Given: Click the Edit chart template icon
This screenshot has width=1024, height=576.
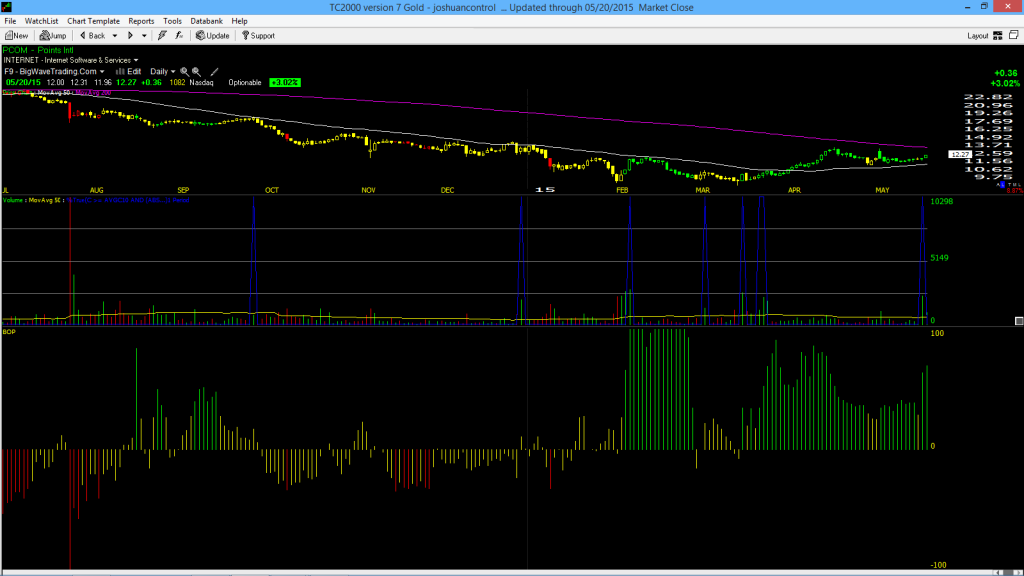Looking at the screenshot, I should click(129, 72).
